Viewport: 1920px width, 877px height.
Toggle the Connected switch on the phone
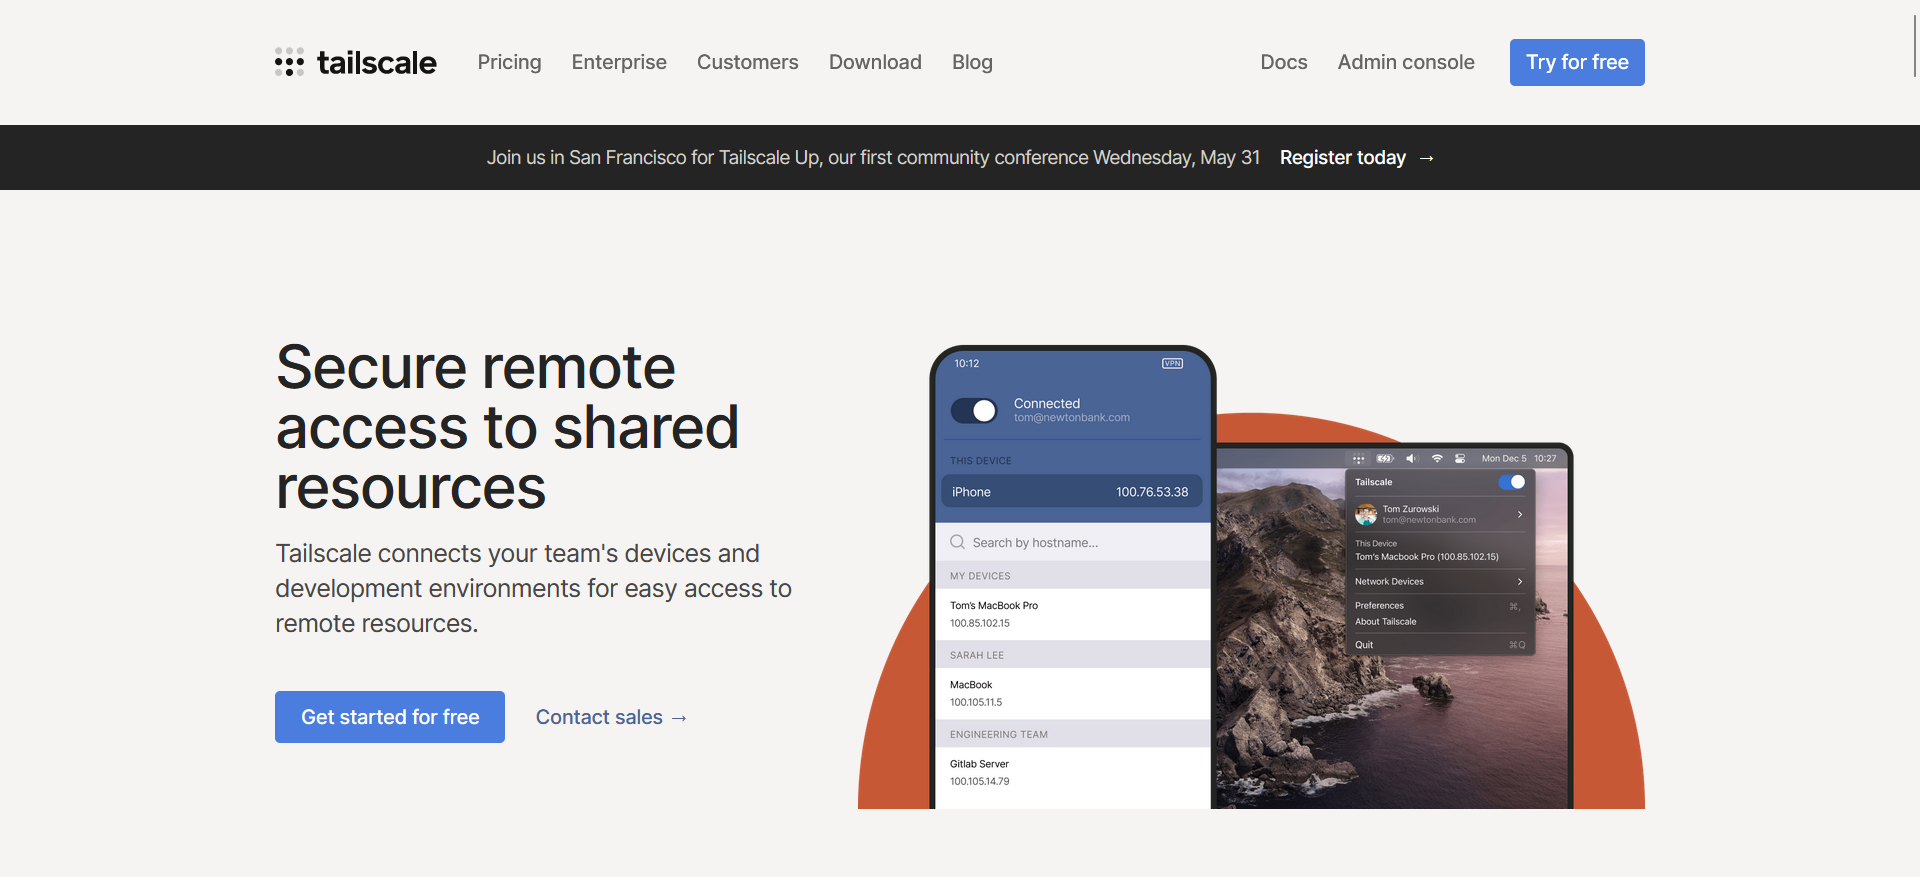click(974, 411)
